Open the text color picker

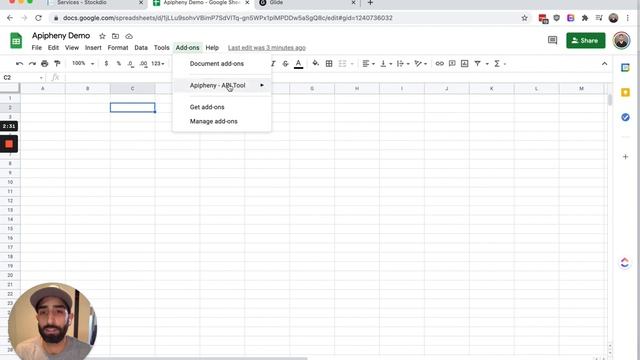[298, 64]
